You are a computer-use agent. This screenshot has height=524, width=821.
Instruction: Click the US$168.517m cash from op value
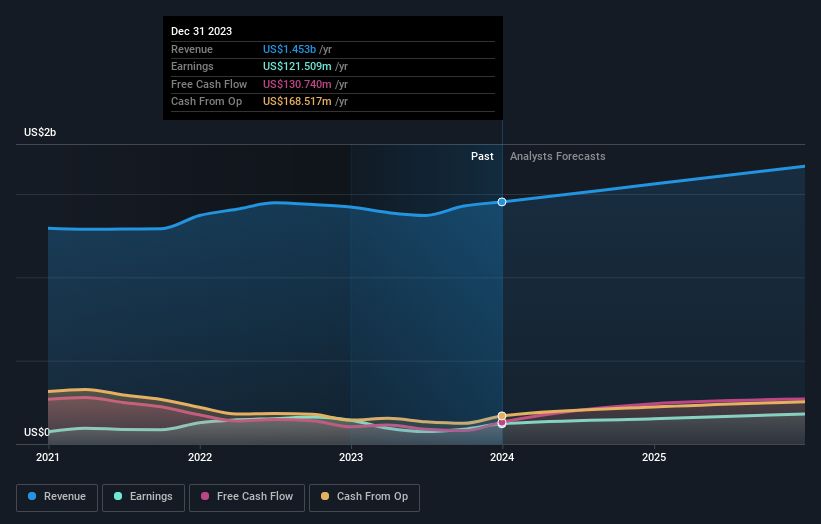click(297, 102)
